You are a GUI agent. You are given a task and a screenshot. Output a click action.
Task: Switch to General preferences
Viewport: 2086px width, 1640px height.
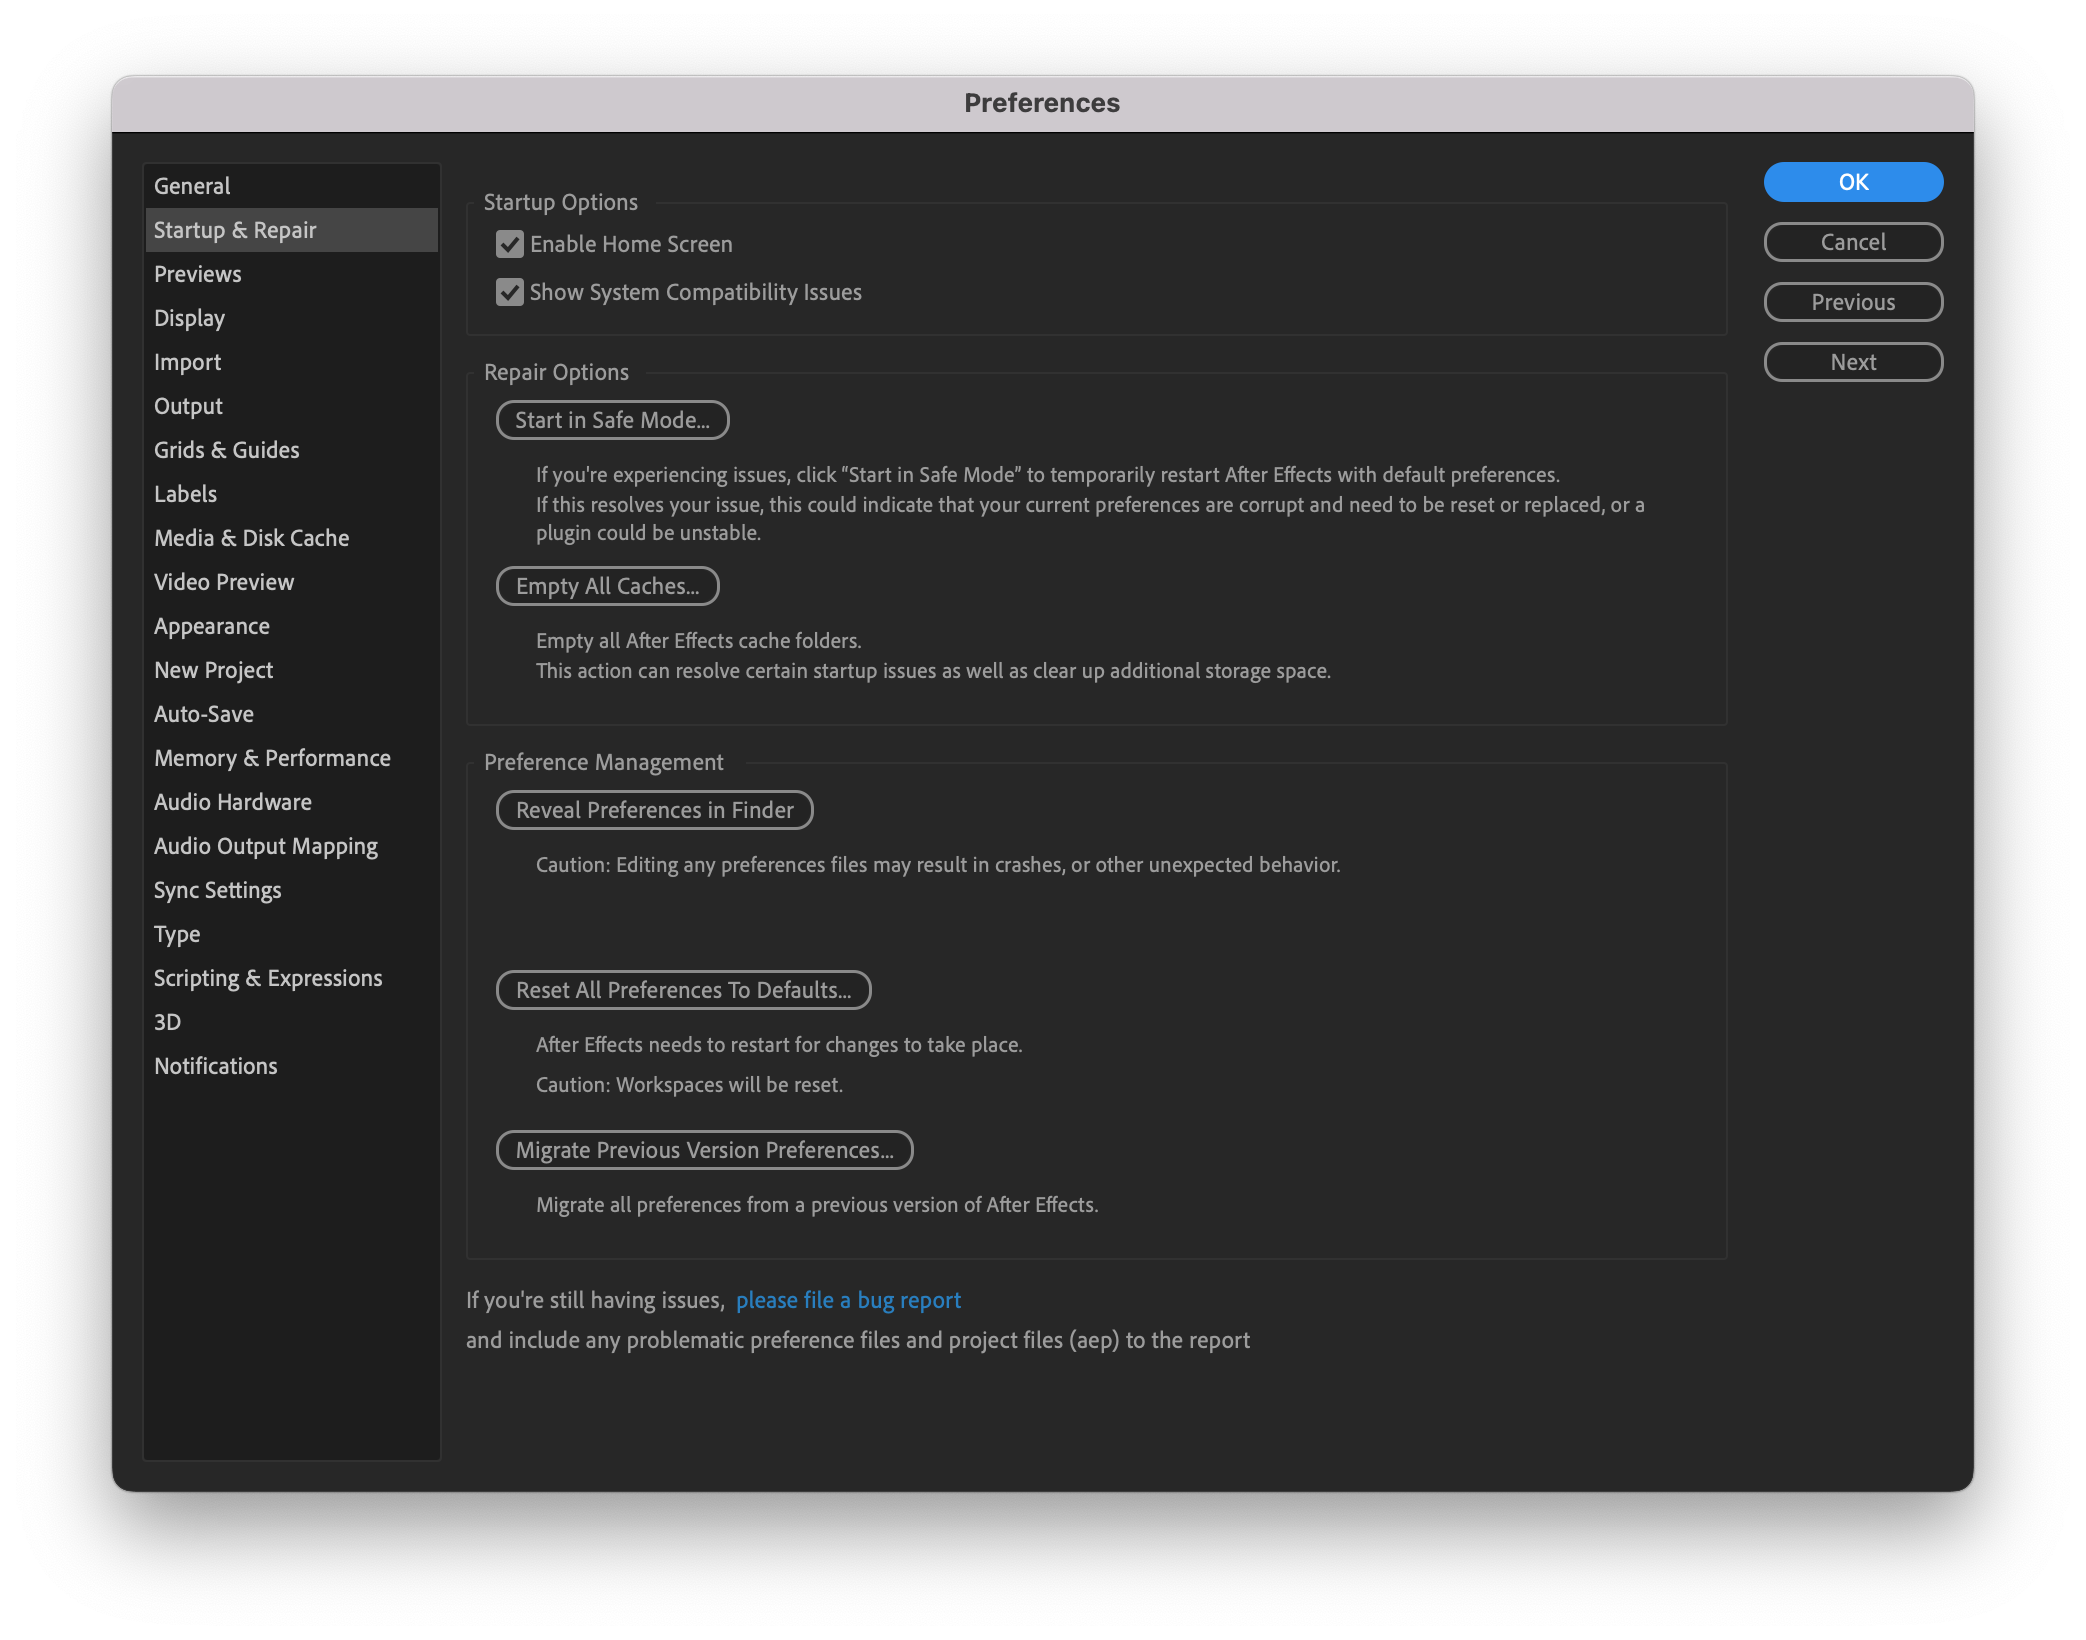coord(193,185)
